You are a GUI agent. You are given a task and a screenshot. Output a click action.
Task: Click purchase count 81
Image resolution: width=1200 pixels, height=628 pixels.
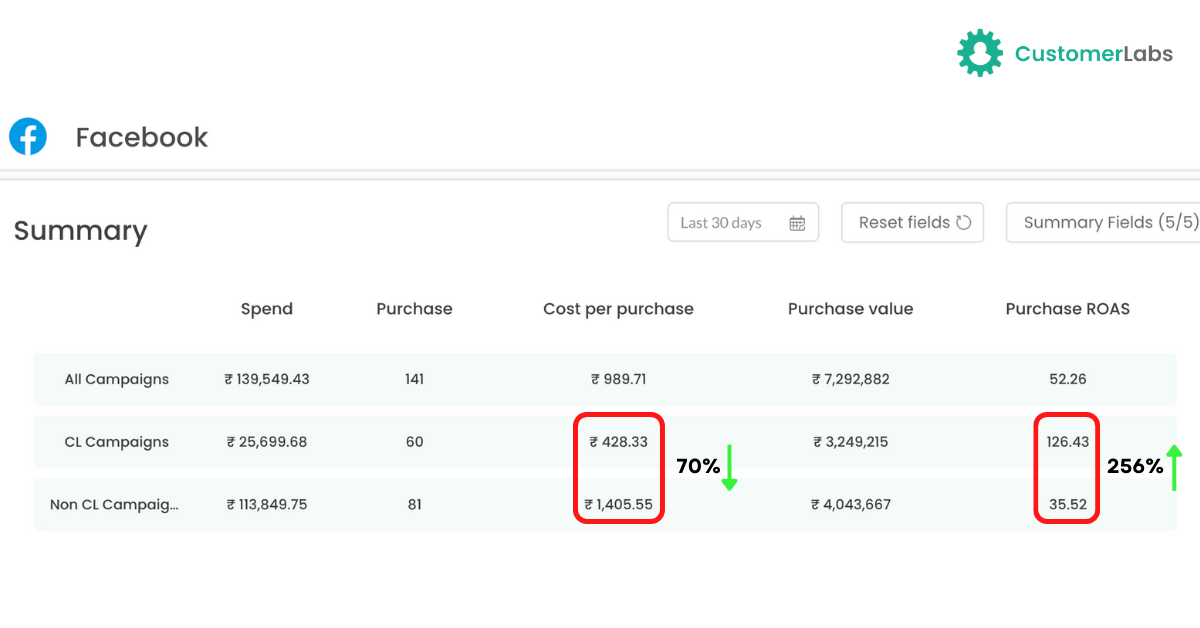[x=414, y=505]
